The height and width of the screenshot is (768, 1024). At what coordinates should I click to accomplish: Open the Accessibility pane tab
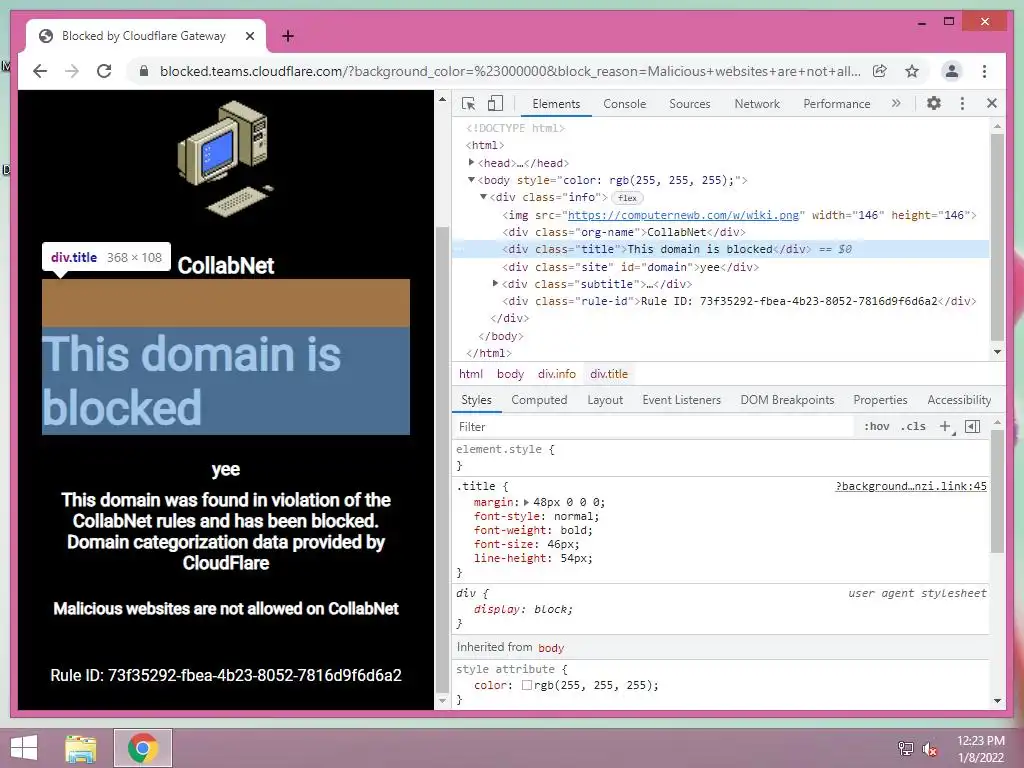(x=959, y=400)
